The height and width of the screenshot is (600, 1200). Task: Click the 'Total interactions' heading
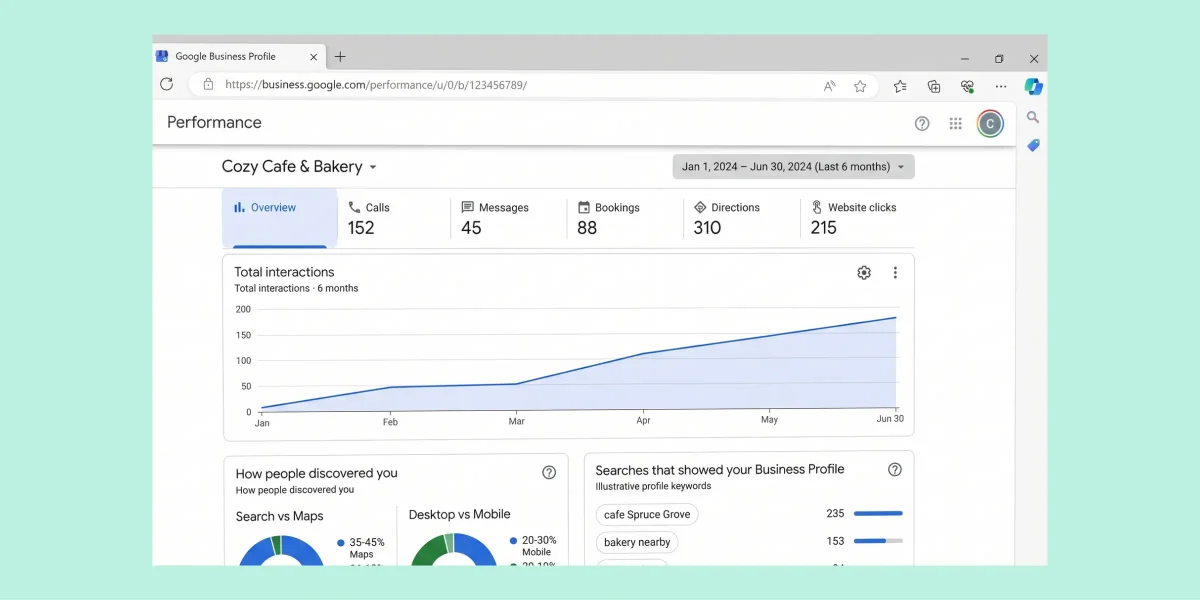tap(284, 272)
